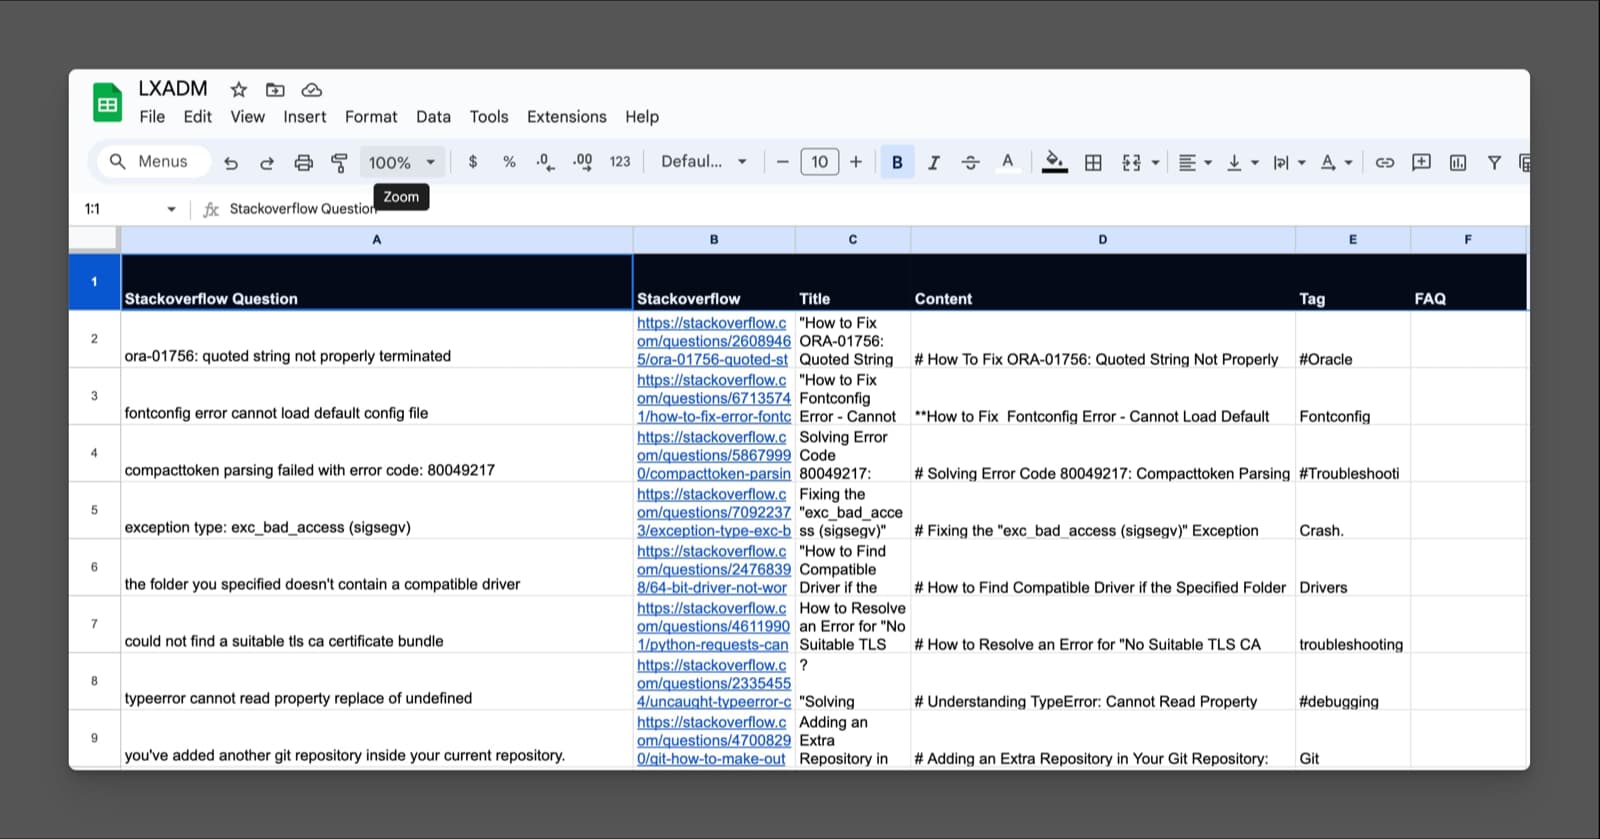Open horizontal align dropdown

1195,162
